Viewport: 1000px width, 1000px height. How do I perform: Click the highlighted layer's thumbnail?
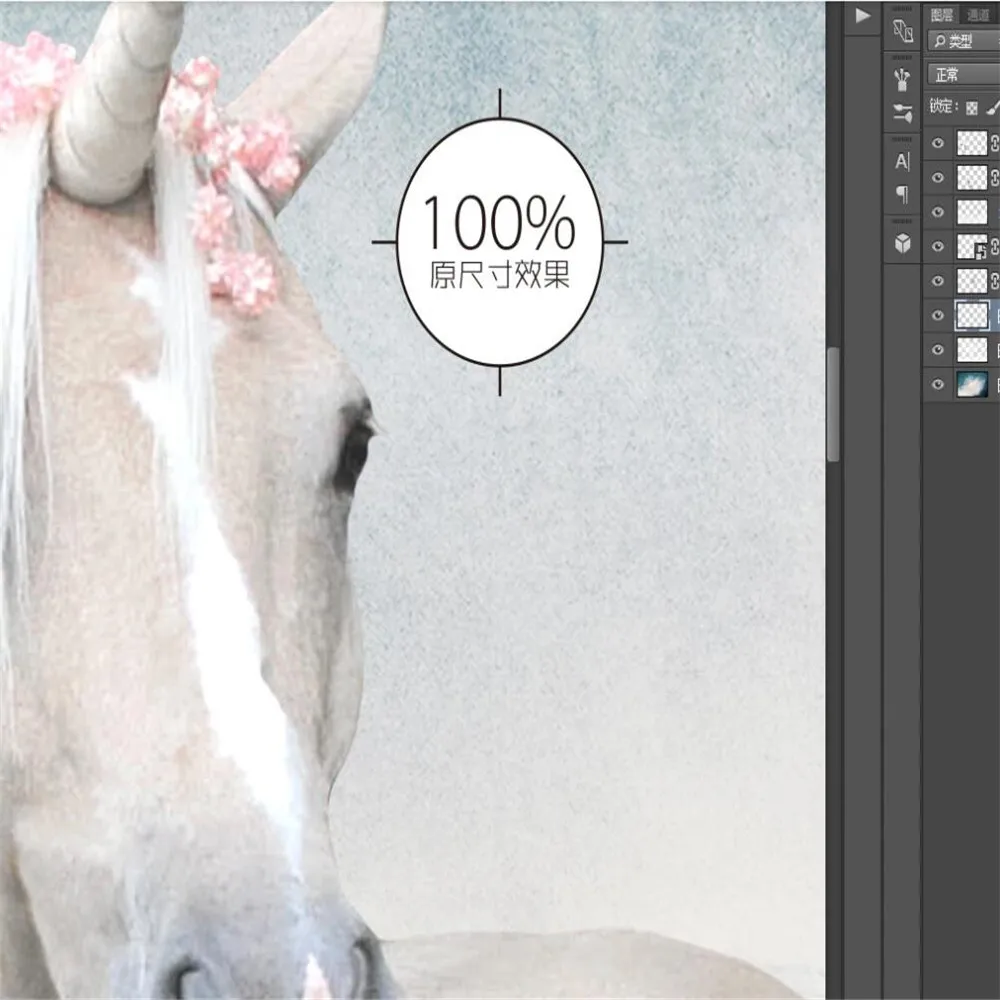tap(972, 315)
